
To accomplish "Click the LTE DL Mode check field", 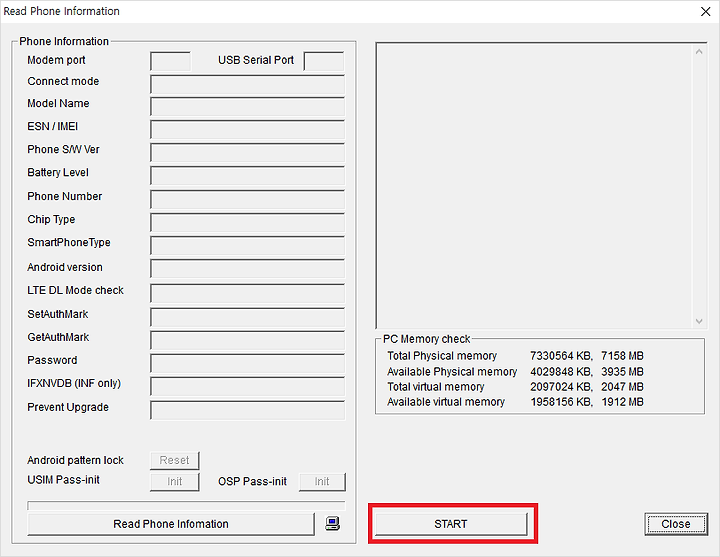I will click(x=248, y=293).
